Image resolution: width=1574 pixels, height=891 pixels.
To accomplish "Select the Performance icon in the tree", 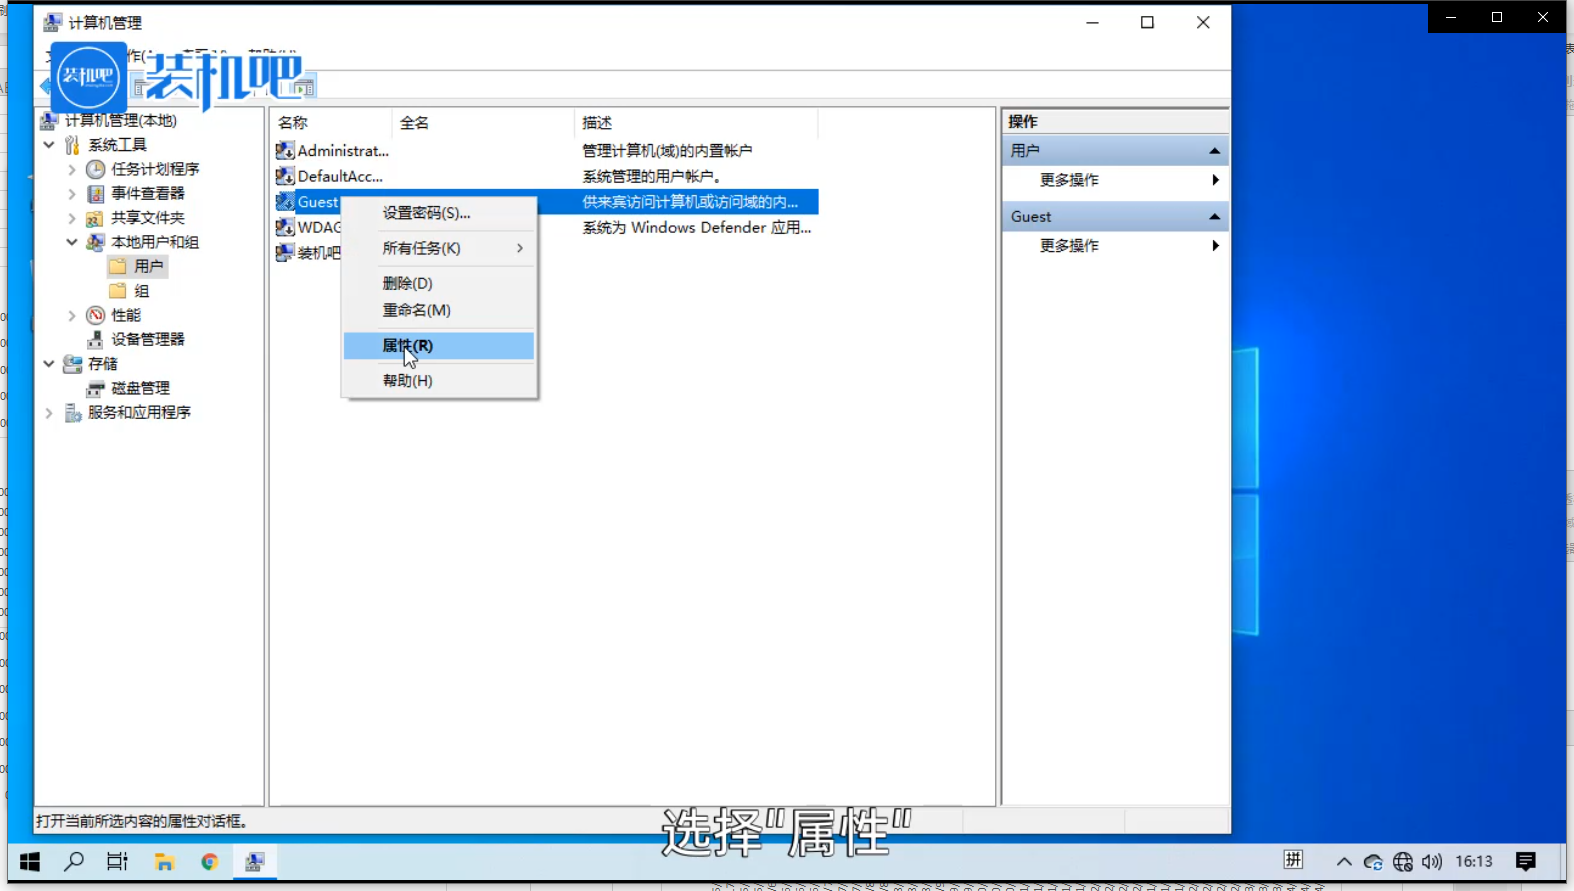I will pyautogui.click(x=96, y=315).
